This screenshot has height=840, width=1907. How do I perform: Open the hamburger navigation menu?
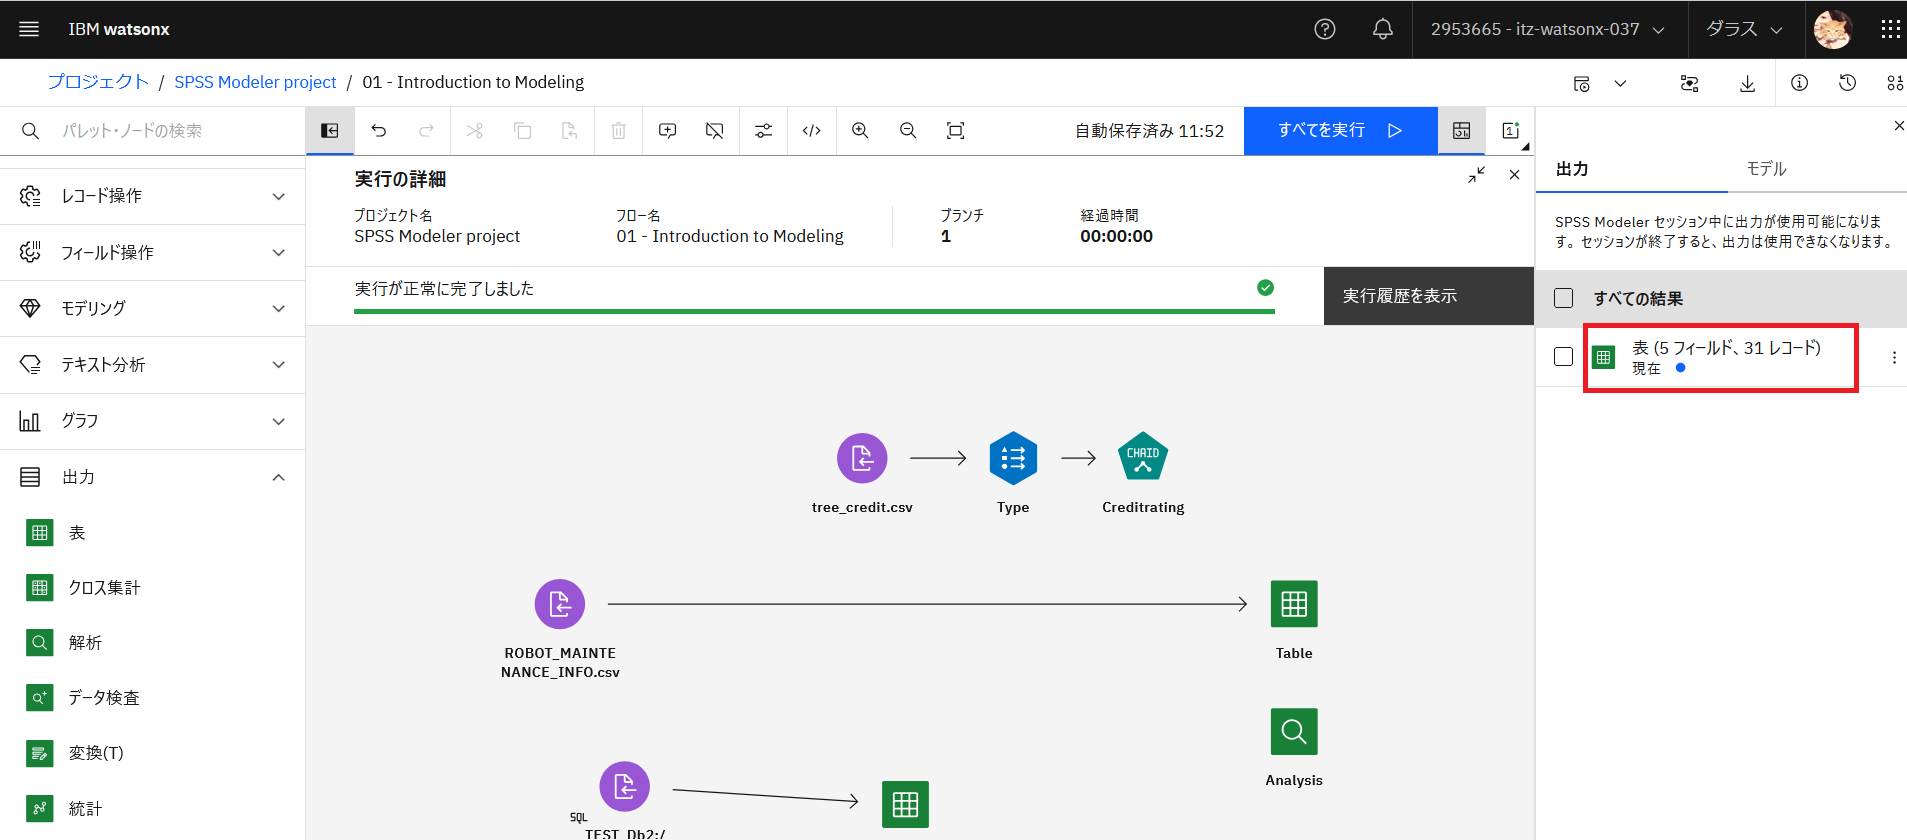pyautogui.click(x=29, y=29)
